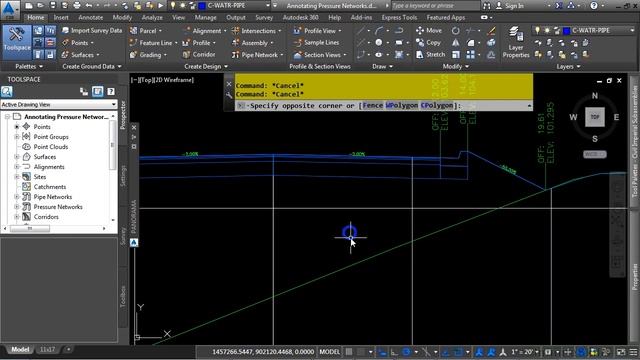
Task: Toggle the grid display in status bar
Action: (x=349, y=351)
